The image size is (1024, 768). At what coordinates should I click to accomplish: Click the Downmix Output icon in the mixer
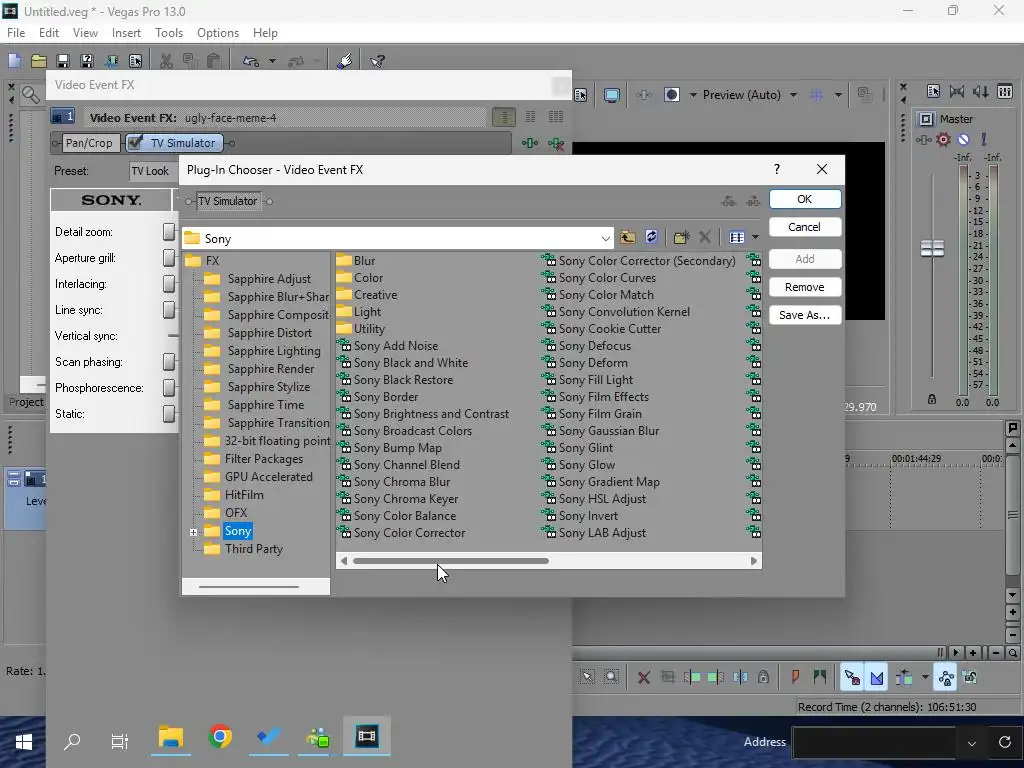coord(957,91)
